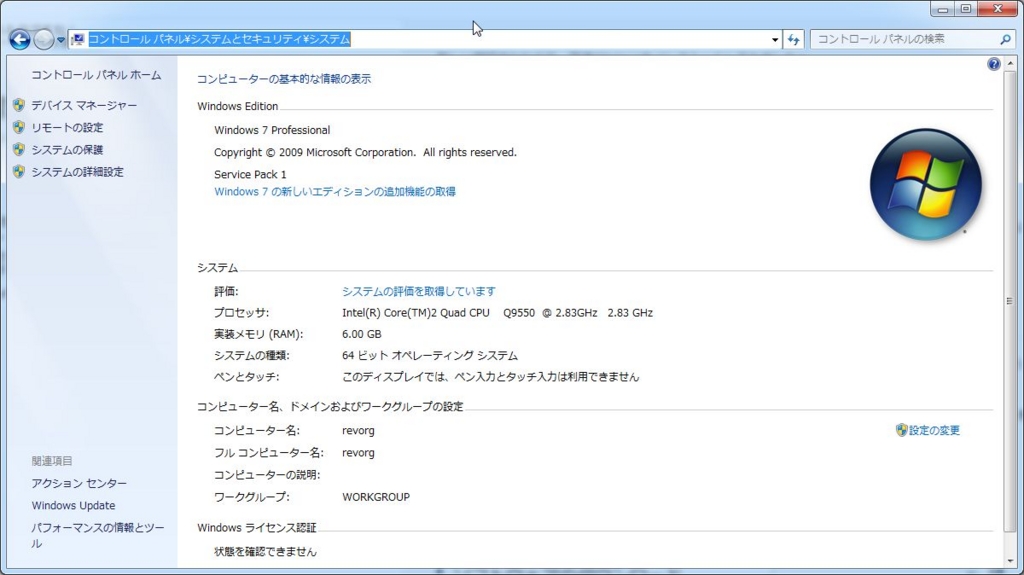Click the Windows 7 Professional text
Image resolution: width=1024 pixels, height=575 pixels.
point(272,130)
